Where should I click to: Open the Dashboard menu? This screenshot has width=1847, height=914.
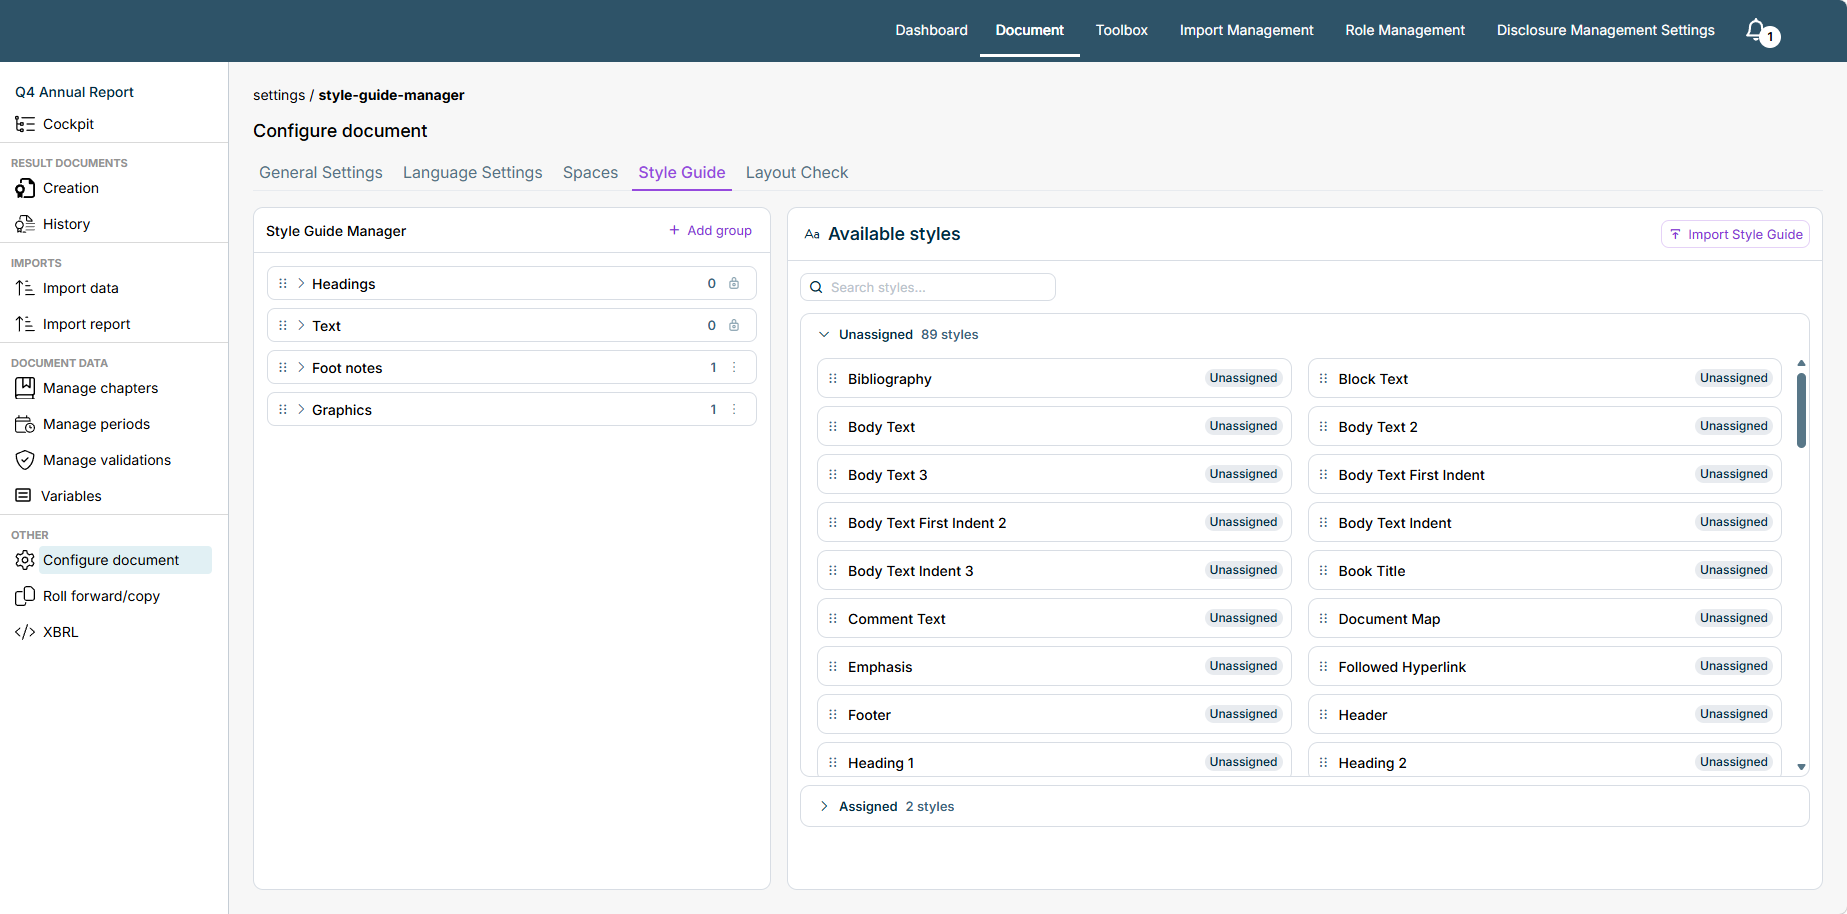click(x=931, y=30)
